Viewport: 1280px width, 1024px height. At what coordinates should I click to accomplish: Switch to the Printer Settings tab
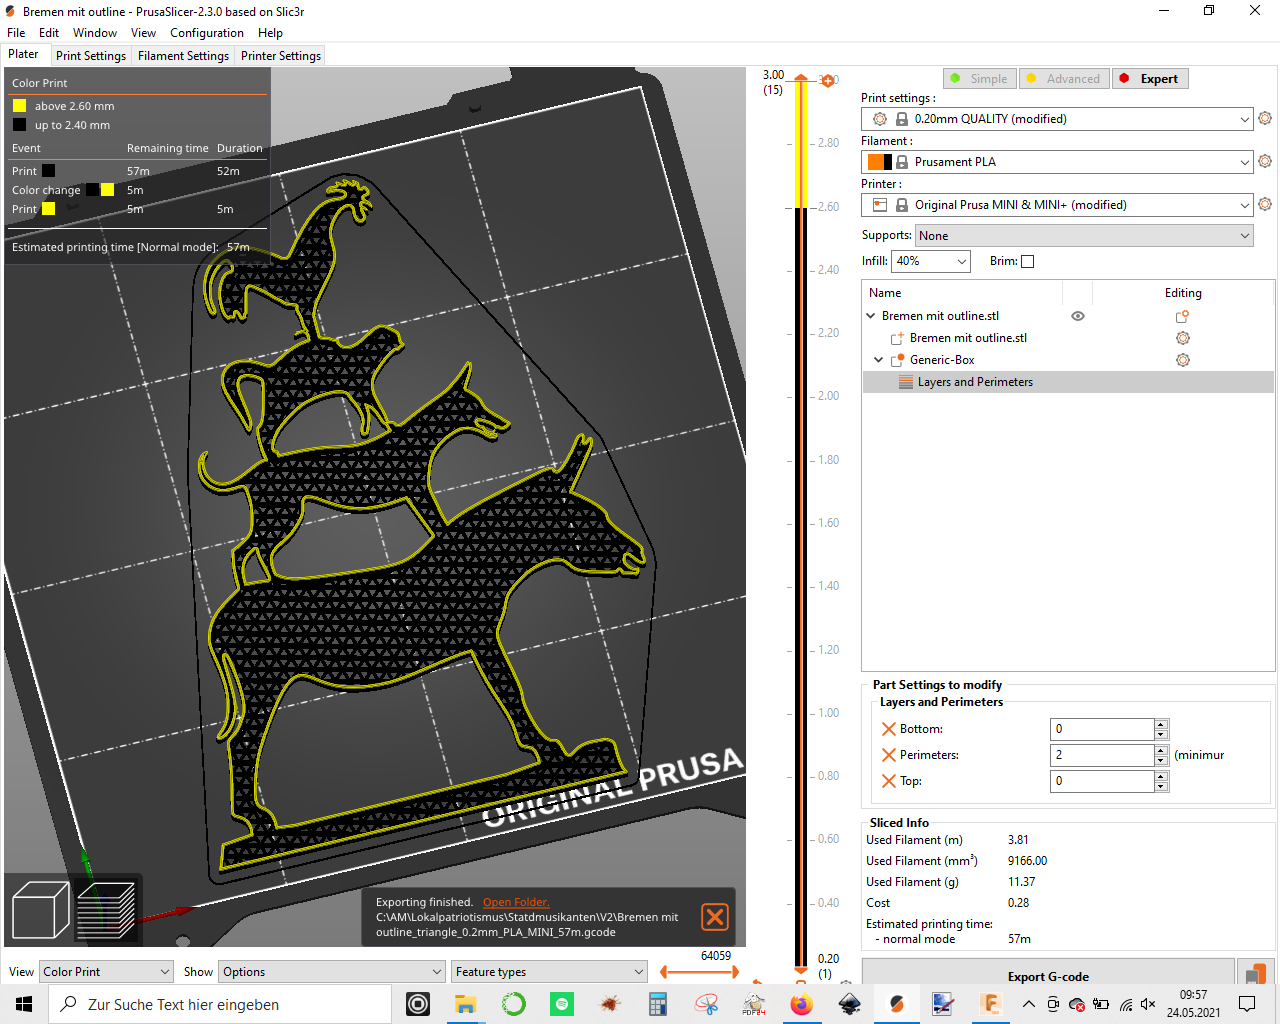281,56
